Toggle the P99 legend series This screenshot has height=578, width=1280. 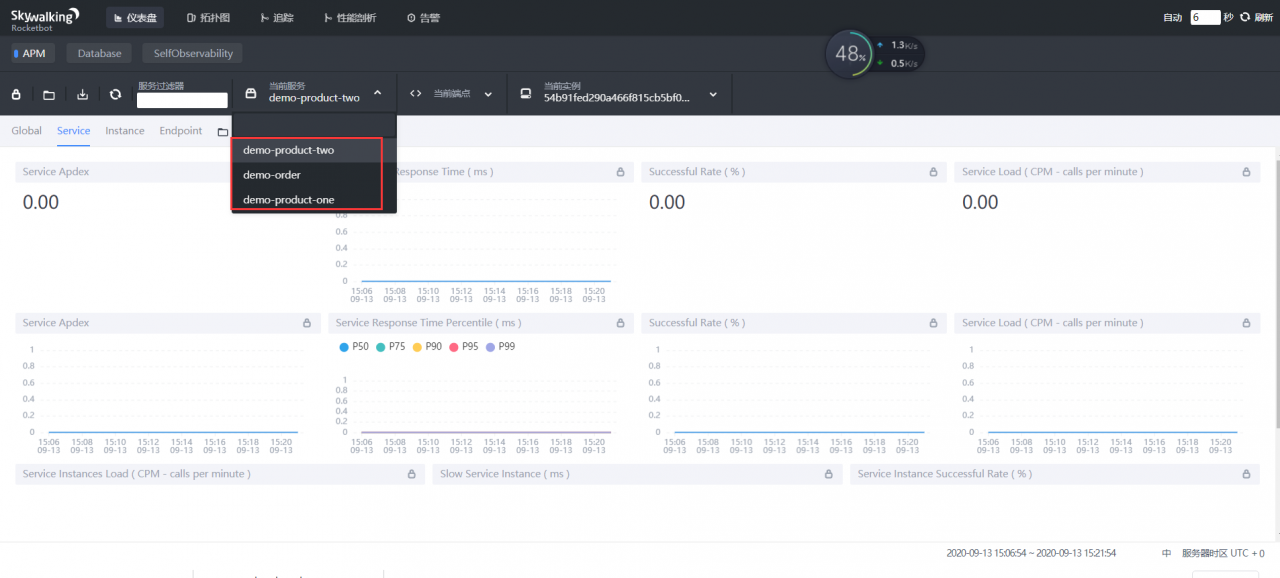[x=500, y=346]
